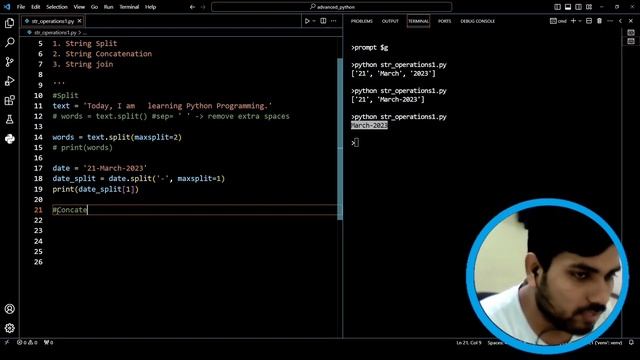Open the Terminal menu
640x360 pixels.
click(129, 7)
